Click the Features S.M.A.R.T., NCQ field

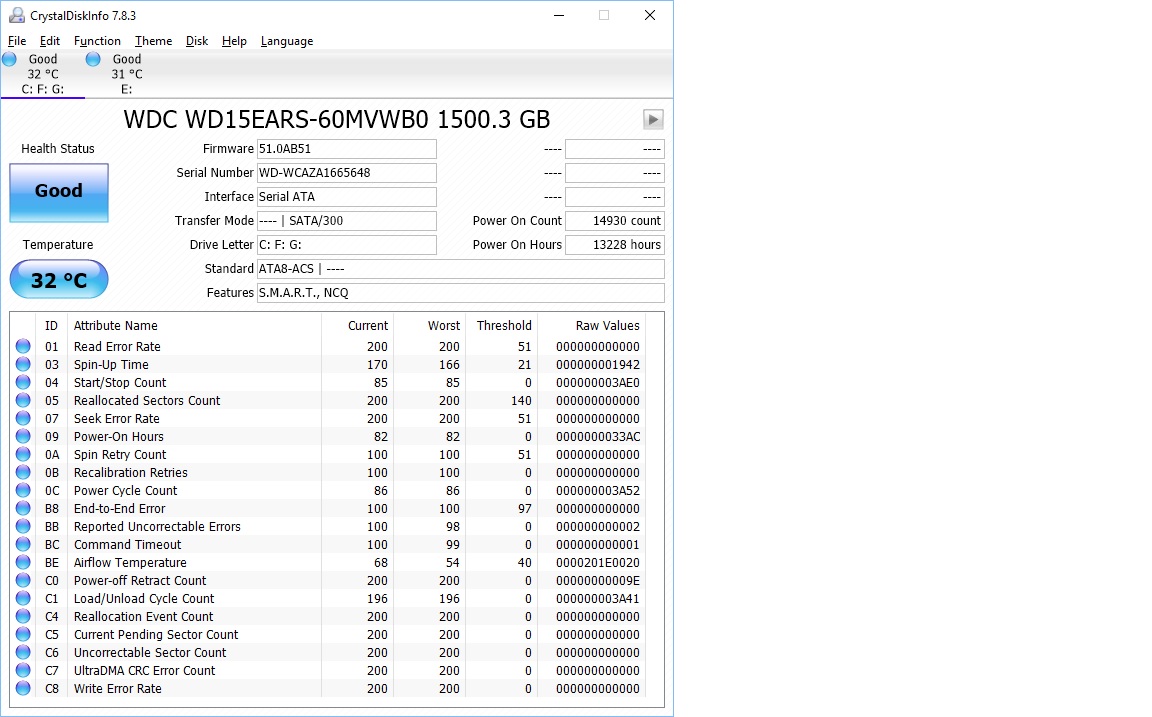461,293
